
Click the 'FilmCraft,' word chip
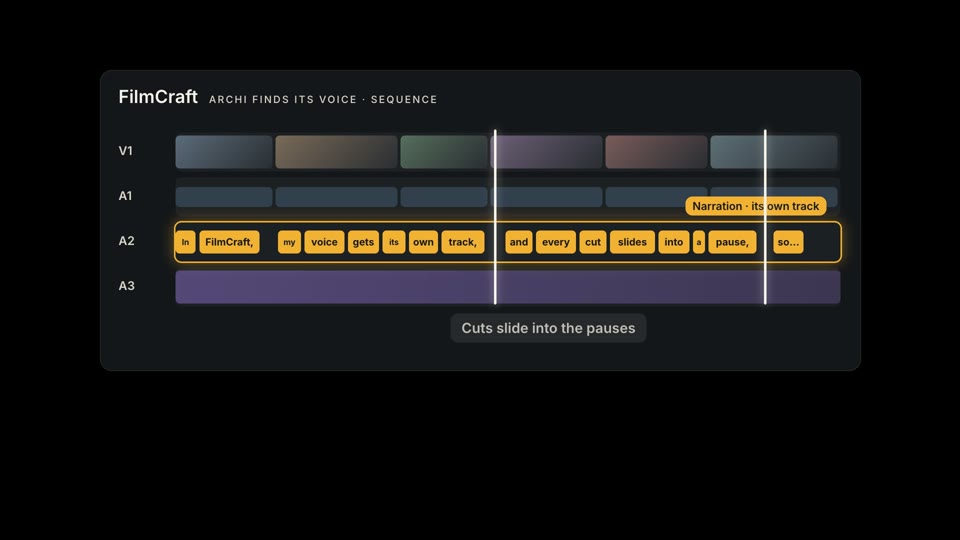point(229,242)
